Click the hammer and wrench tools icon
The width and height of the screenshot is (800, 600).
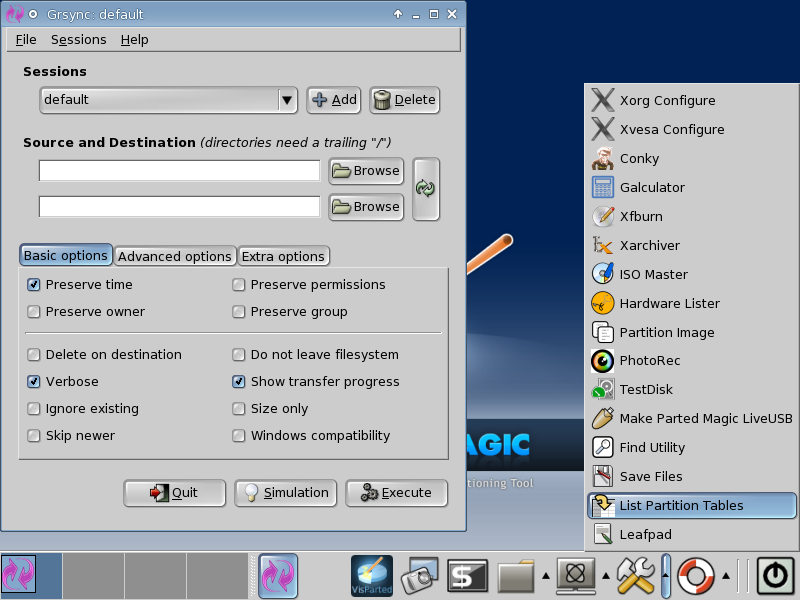pos(636,576)
